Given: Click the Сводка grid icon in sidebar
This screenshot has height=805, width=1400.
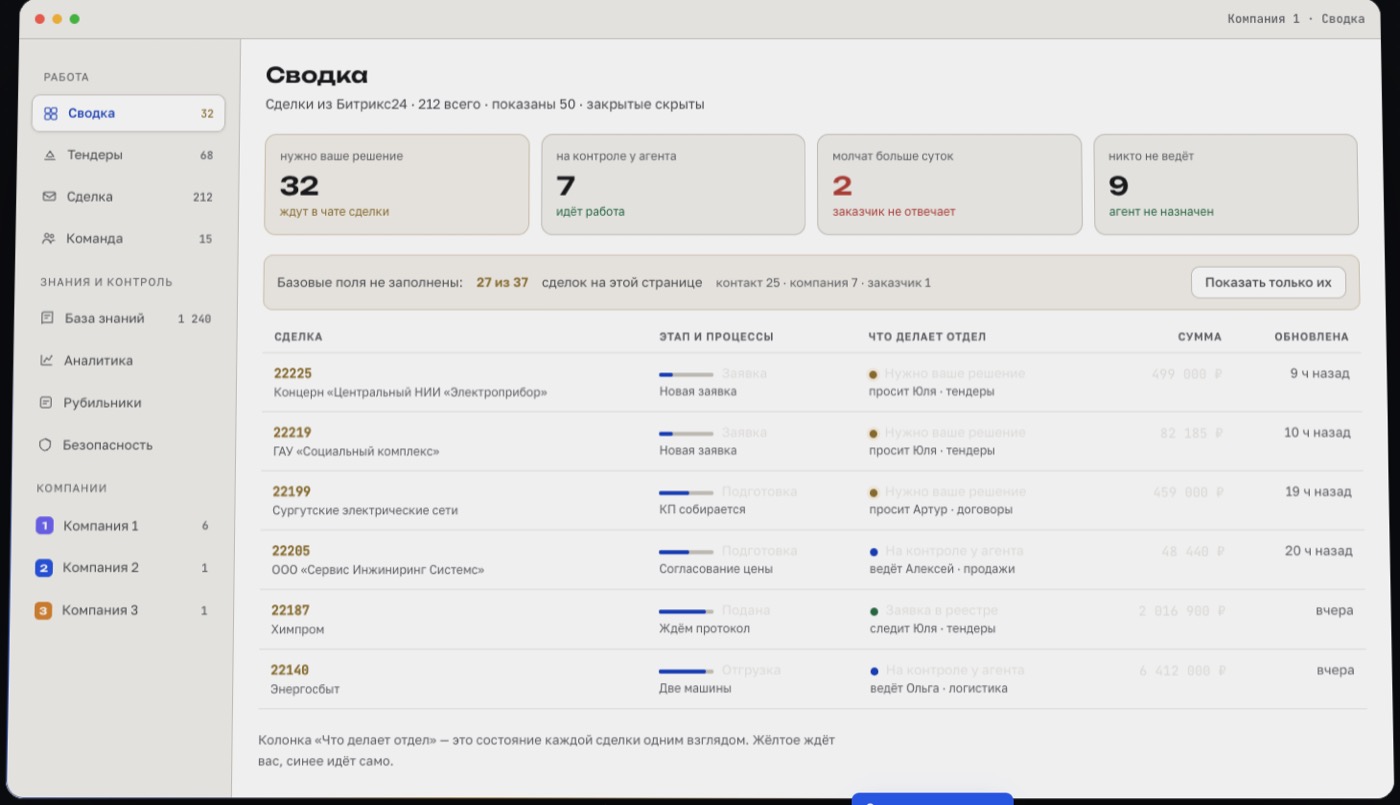Looking at the screenshot, I should (x=51, y=114).
